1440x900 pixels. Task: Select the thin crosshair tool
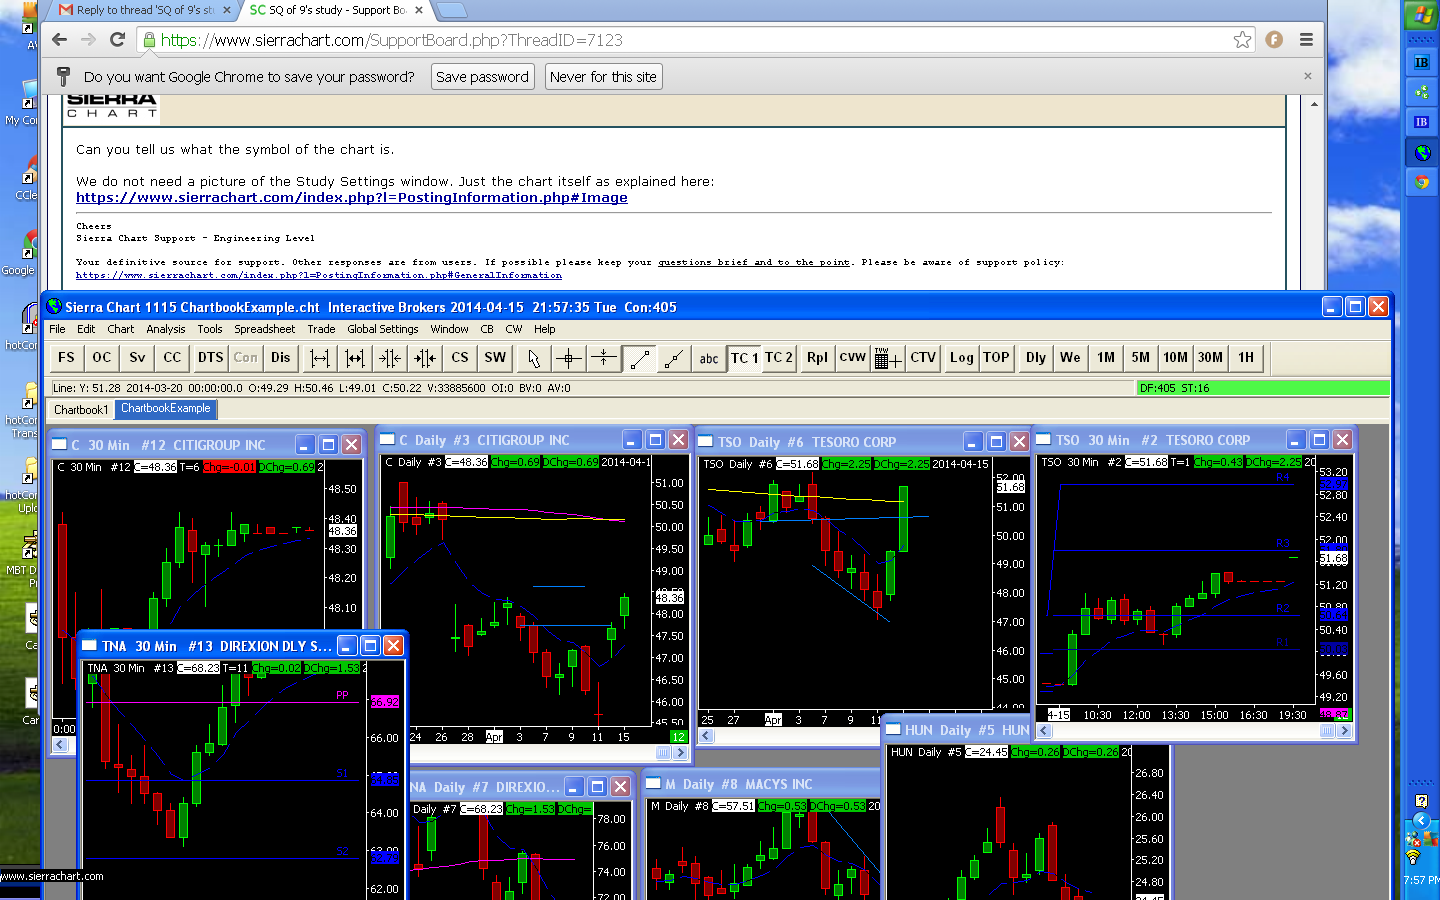pyautogui.click(x=604, y=358)
